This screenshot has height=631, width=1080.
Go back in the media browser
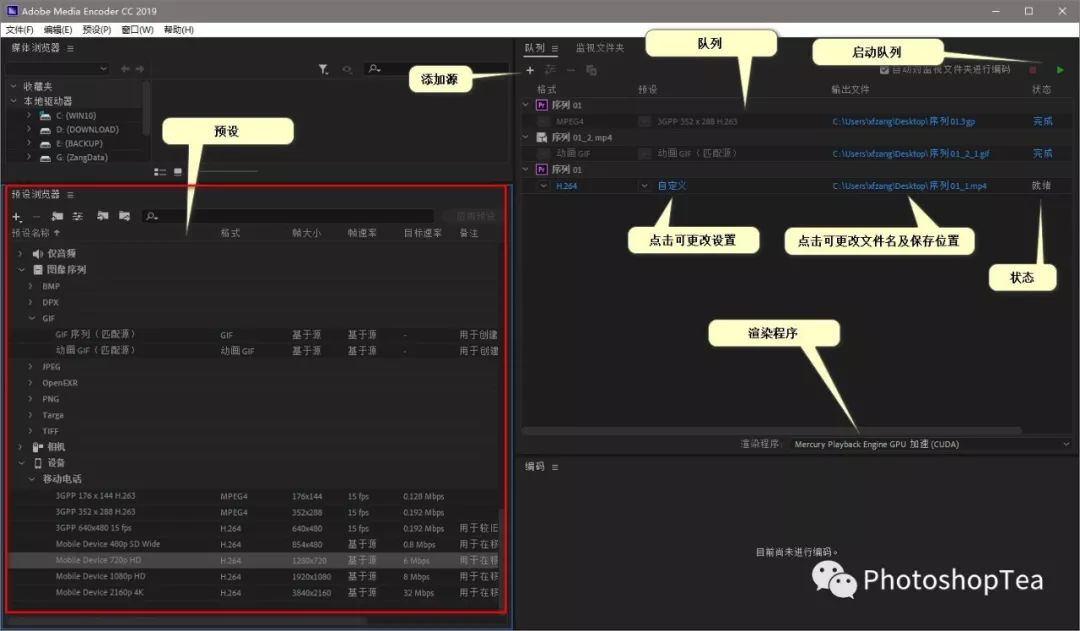pos(125,69)
